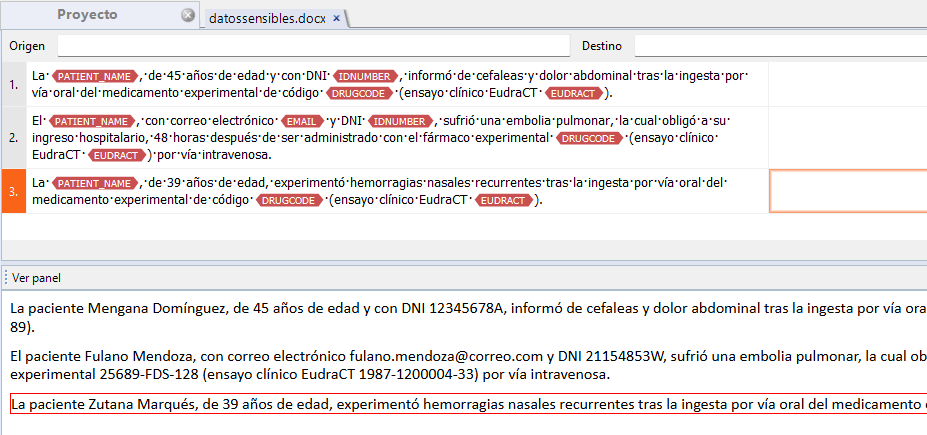
Task: Click preview paragraph about Mengana Domínguez
Action: [469, 317]
